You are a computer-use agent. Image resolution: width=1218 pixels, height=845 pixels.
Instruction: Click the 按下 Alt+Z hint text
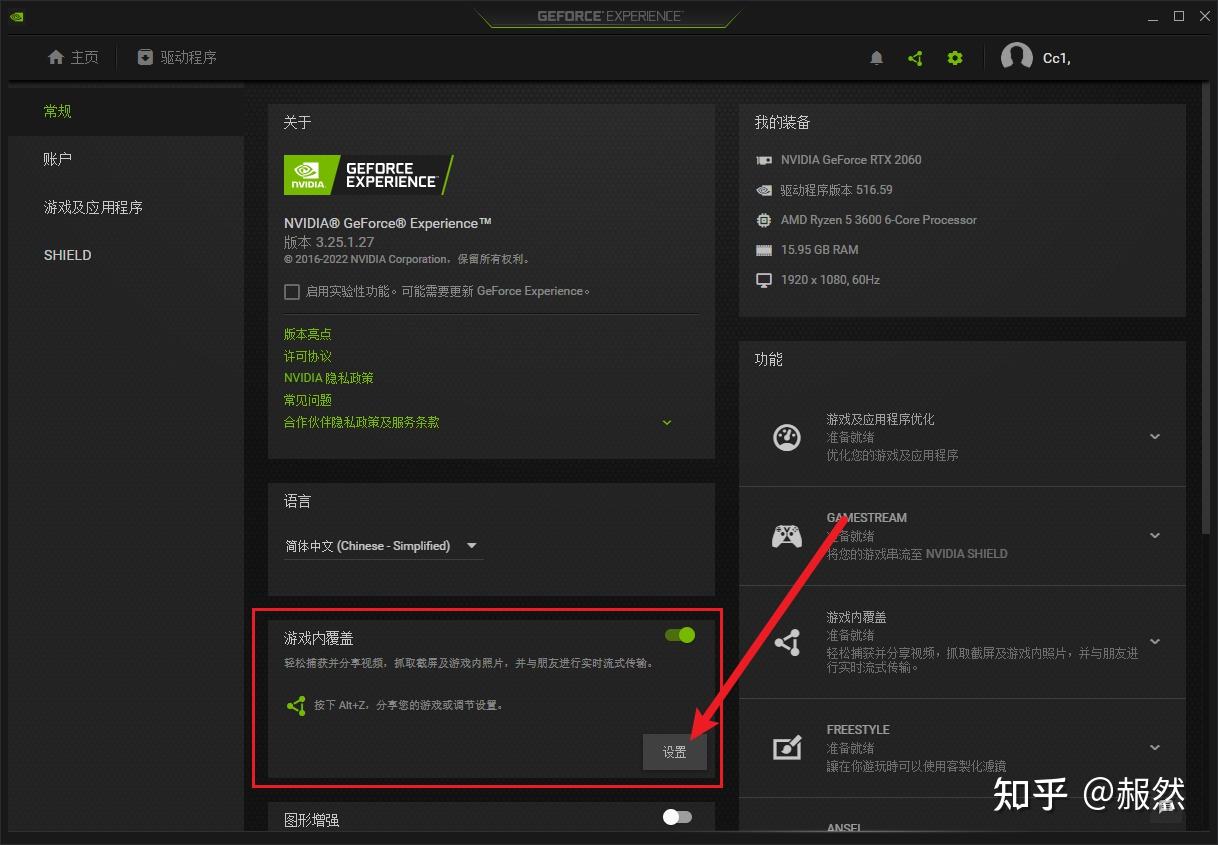[410, 705]
